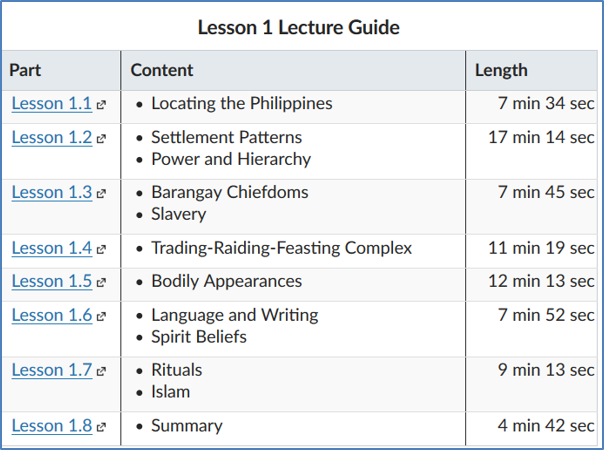Click the Content column header
The width and height of the screenshot is (604, 450).
(x=162, y=70)
